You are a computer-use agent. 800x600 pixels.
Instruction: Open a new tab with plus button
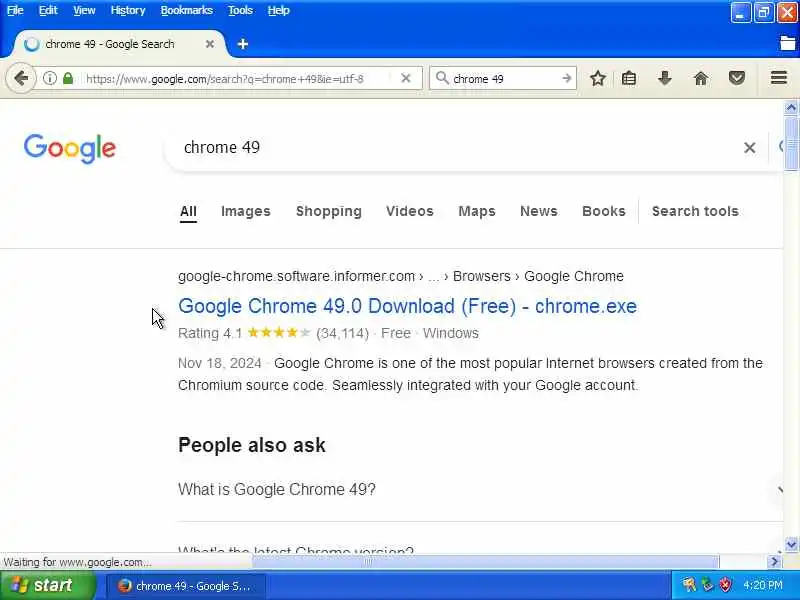pos(242,44)
